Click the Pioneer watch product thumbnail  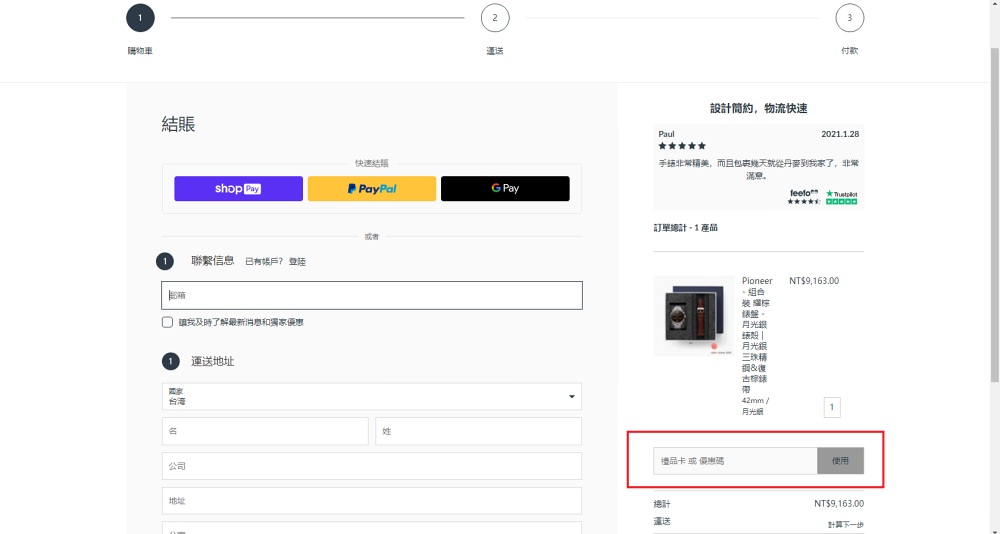(x=693, y=316)
